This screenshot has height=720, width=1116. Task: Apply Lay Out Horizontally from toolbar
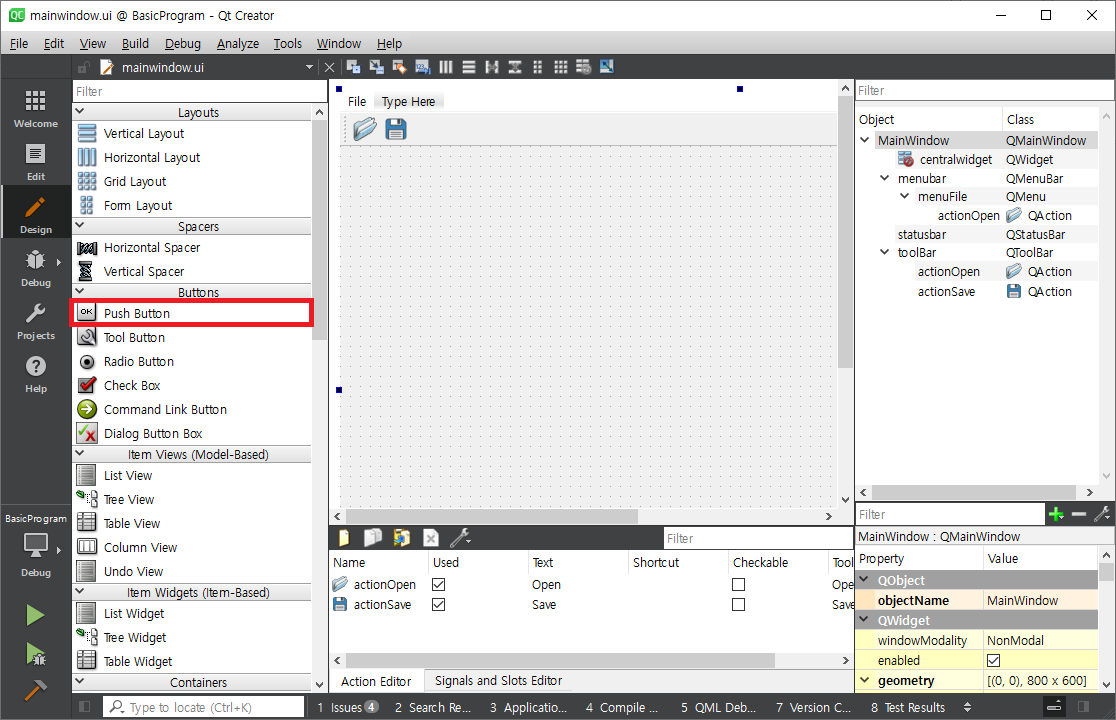click(446, 67)
